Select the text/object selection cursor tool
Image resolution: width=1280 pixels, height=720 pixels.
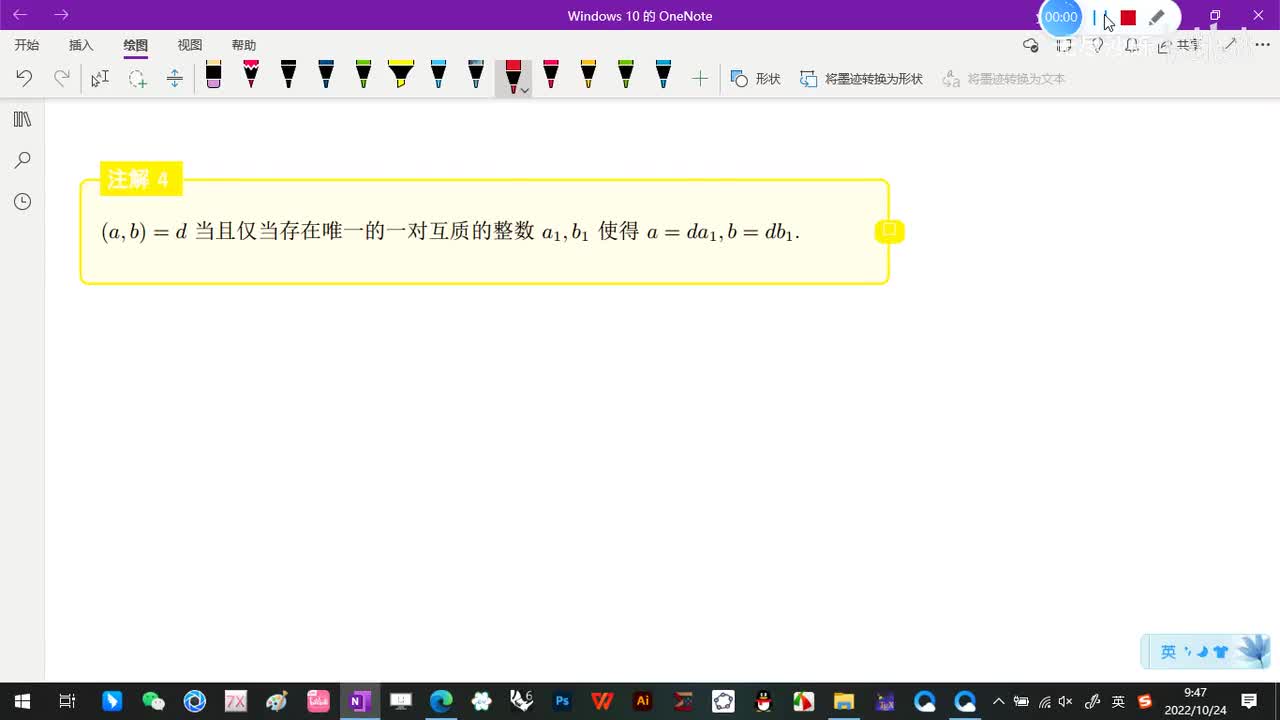(100, 78)
